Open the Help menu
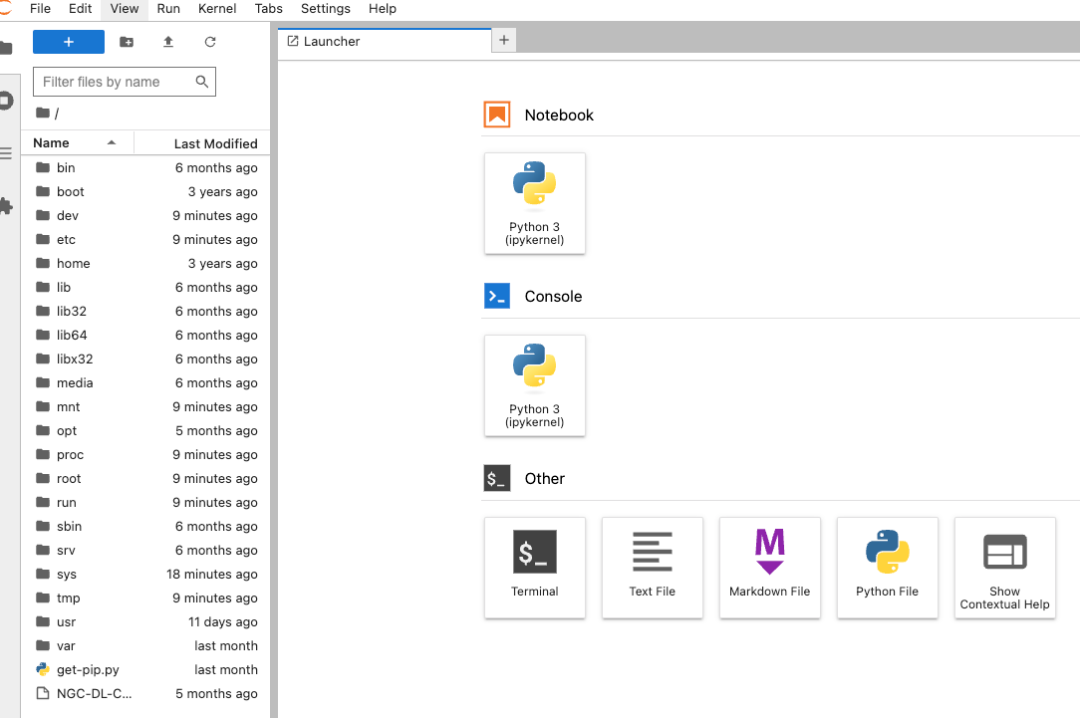Viewport: 1080px width, 718px height. 382,9
